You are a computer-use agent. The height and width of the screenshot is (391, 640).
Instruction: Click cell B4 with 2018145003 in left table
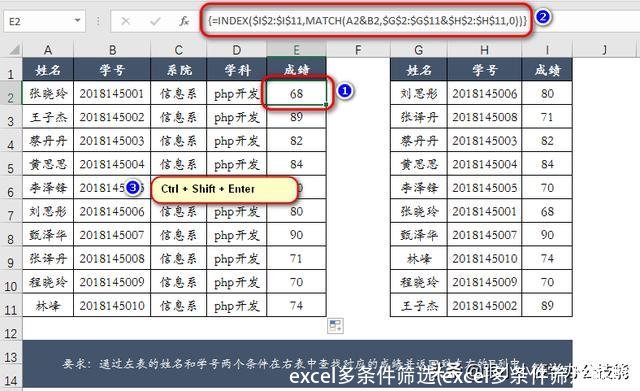112,141
